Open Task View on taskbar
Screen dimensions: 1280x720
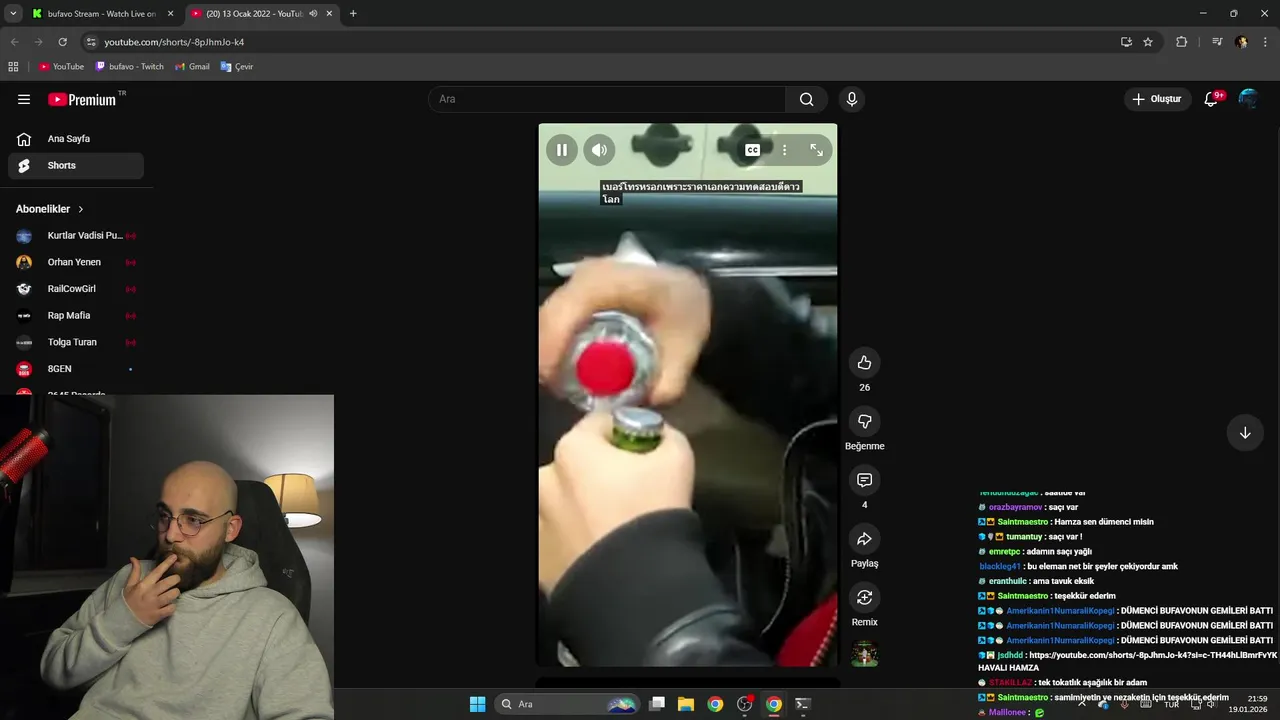coord(657,704)
